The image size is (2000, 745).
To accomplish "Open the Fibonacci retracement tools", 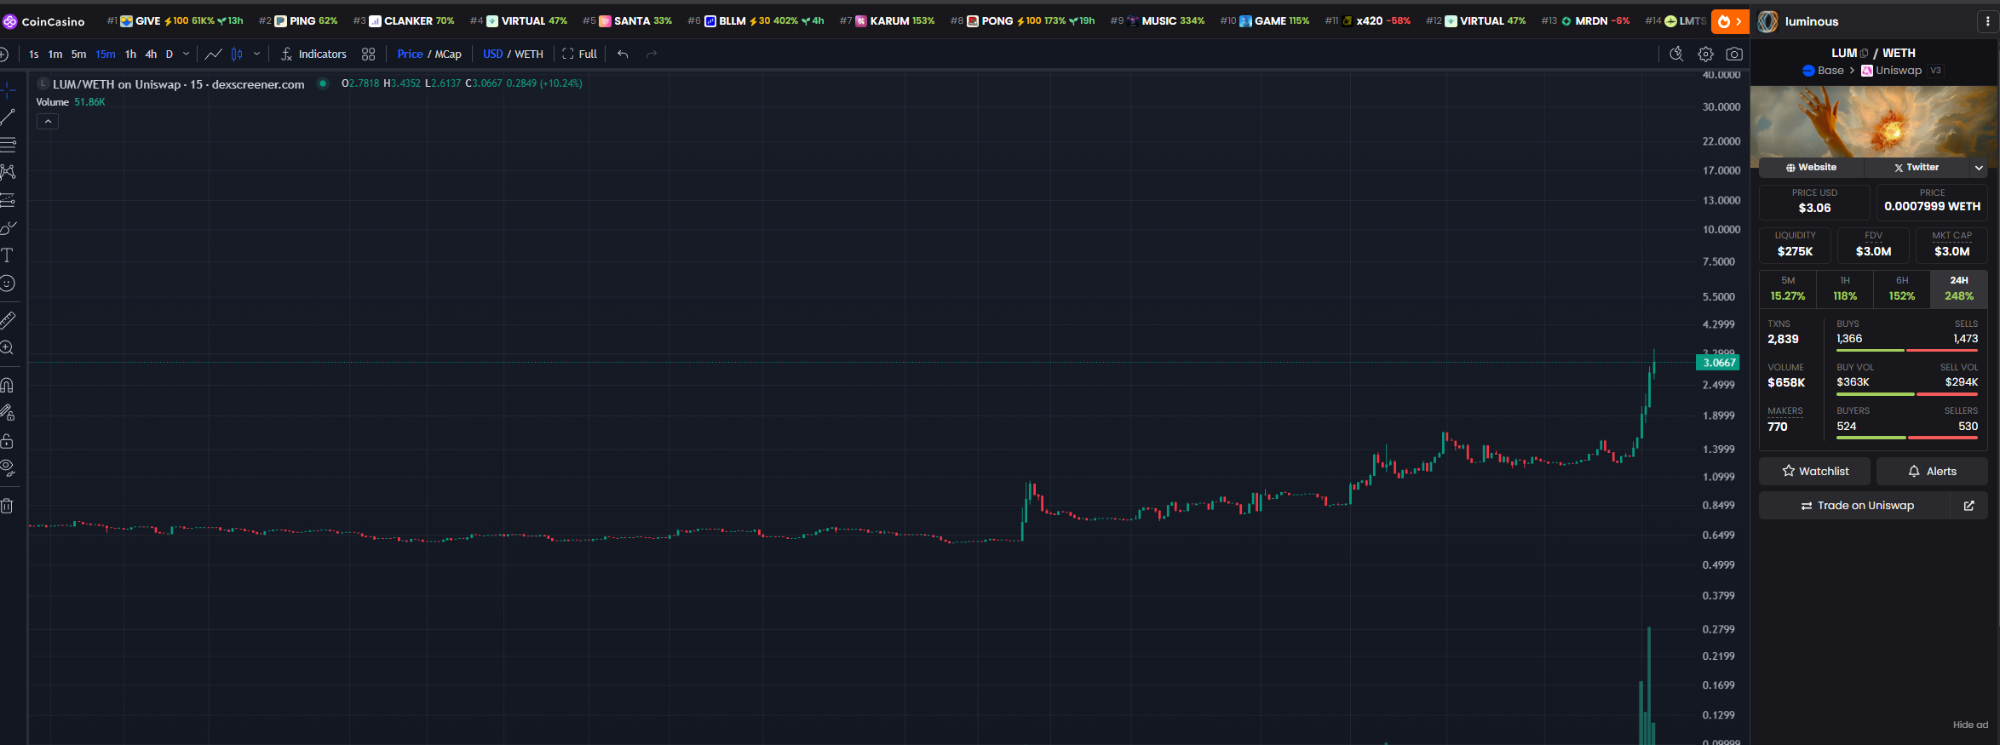I will click(8, 144).
